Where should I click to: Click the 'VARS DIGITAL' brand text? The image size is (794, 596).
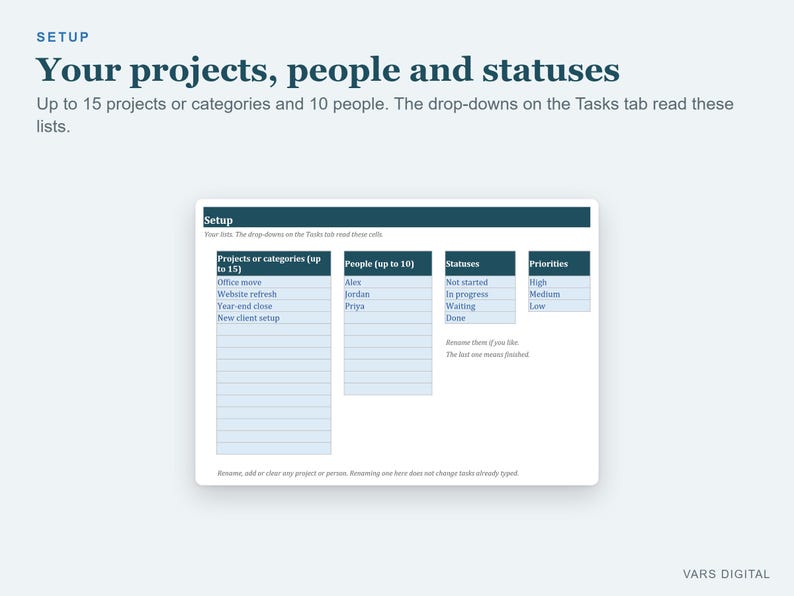tap(726, 574)
